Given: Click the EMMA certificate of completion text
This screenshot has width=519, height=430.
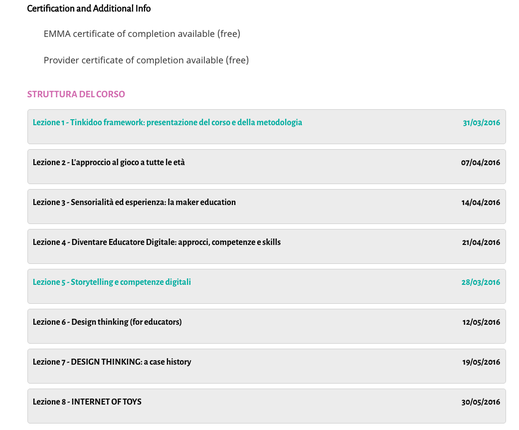Looking at the screenshot, I should (x=142, y=34).
